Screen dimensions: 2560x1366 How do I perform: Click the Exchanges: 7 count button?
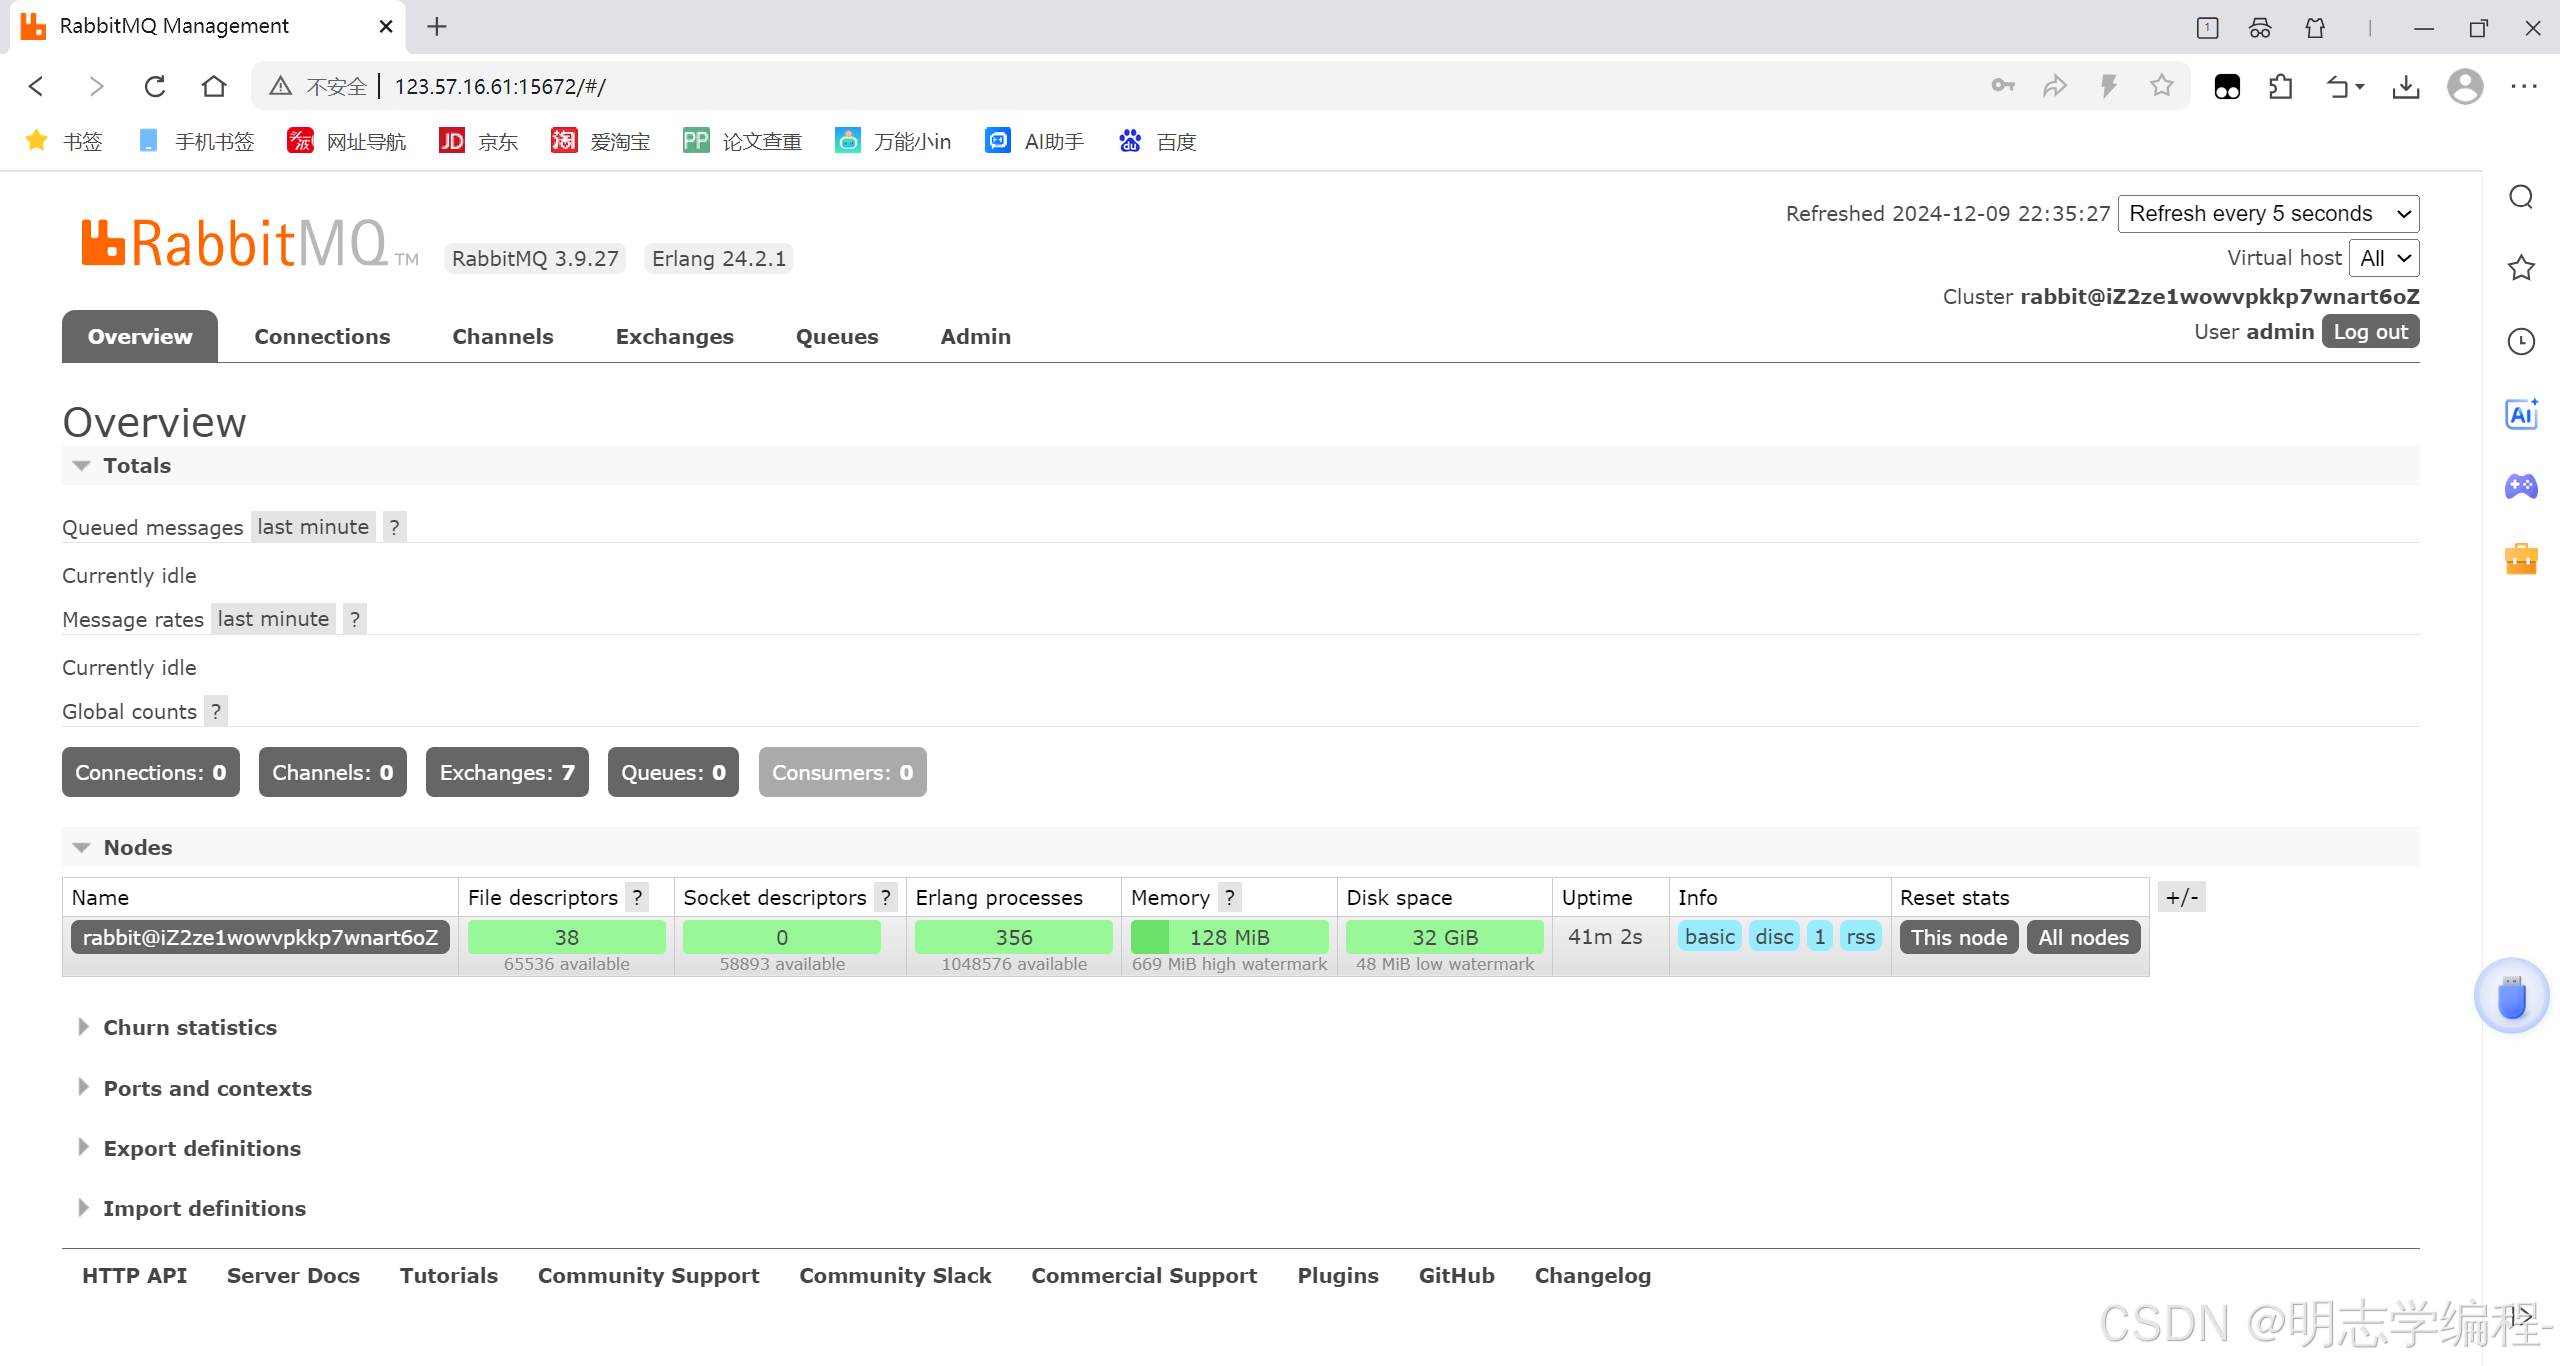pos(507,772)
